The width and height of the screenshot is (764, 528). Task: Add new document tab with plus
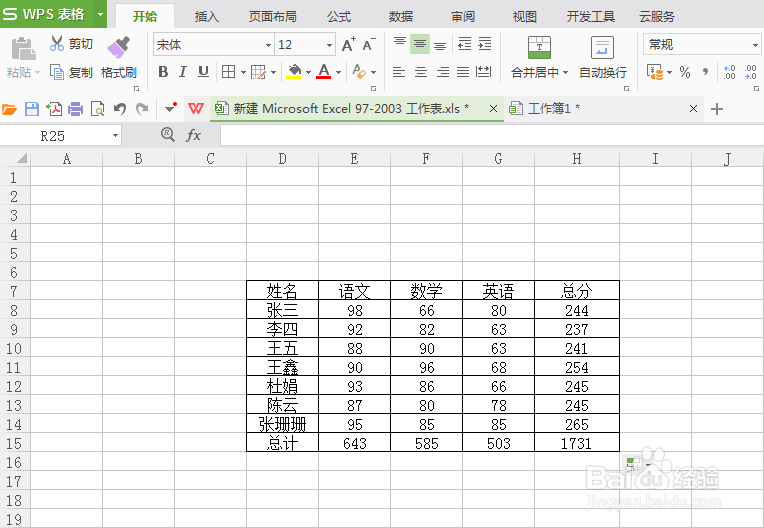click(717, 109)
